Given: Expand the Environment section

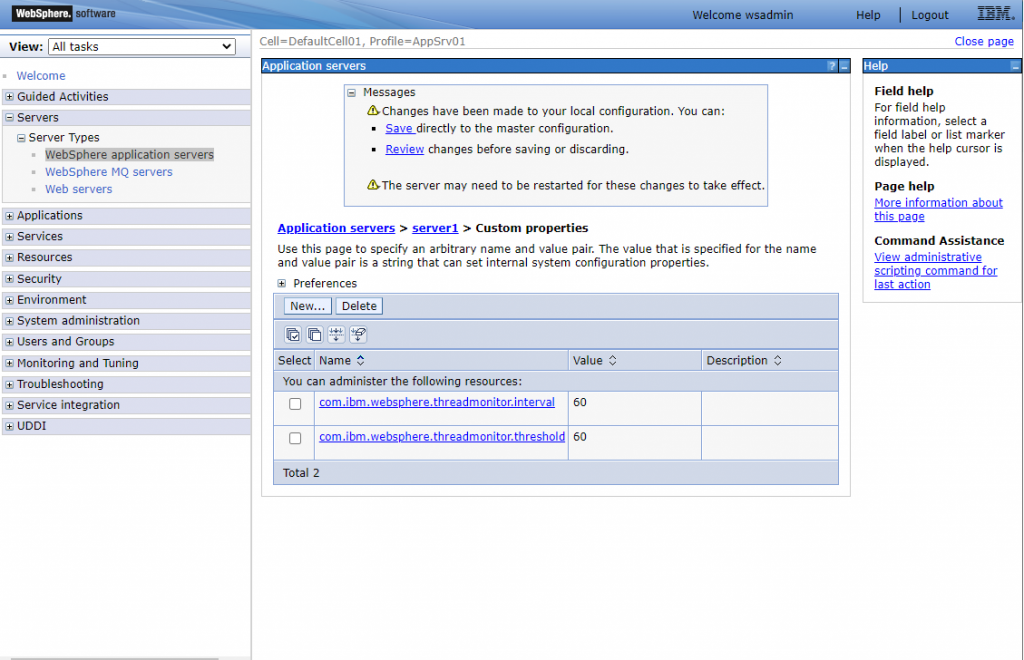Looking at the screenshot, I should pyautogui.click(x=9, y=300).
